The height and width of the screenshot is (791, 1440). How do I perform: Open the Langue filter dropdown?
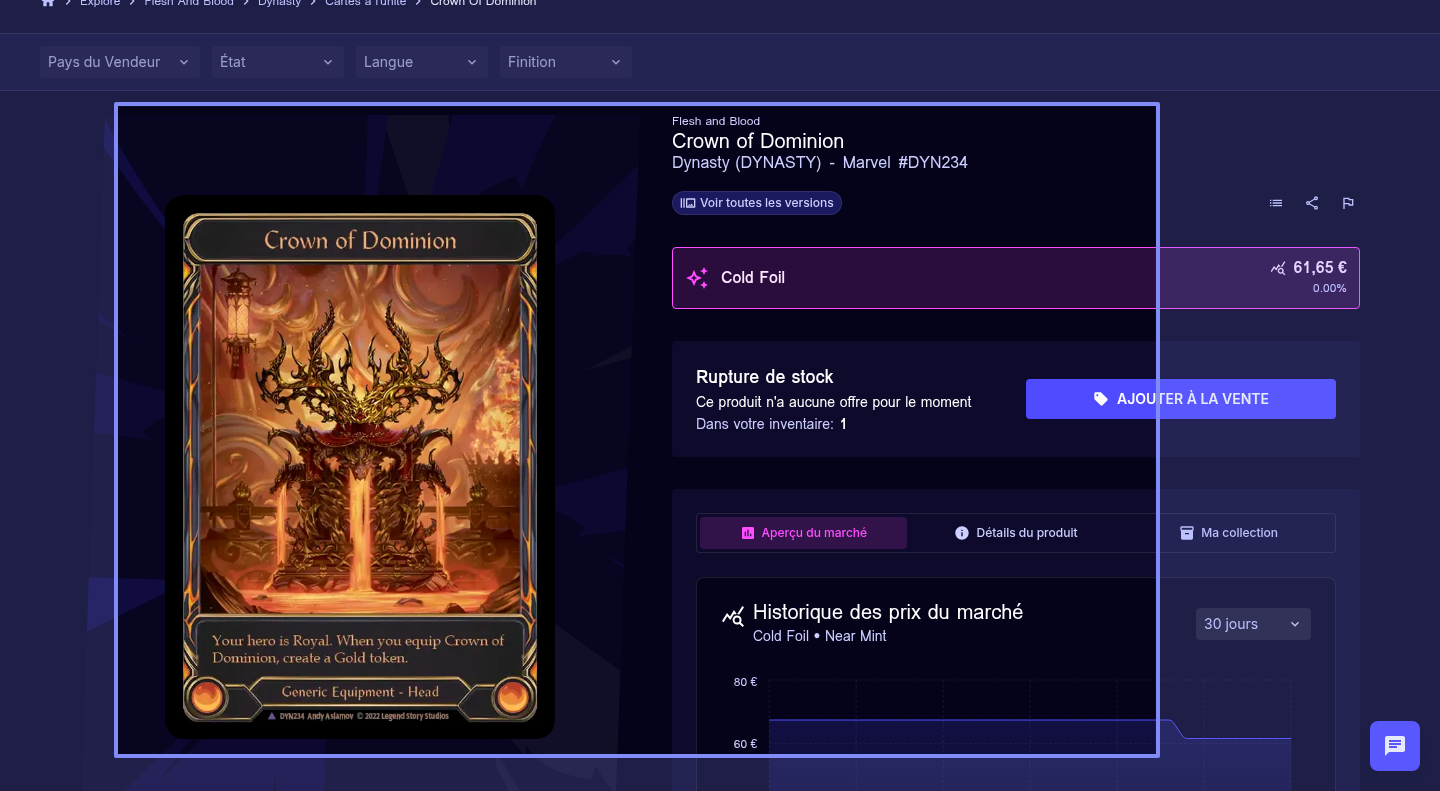422,62
